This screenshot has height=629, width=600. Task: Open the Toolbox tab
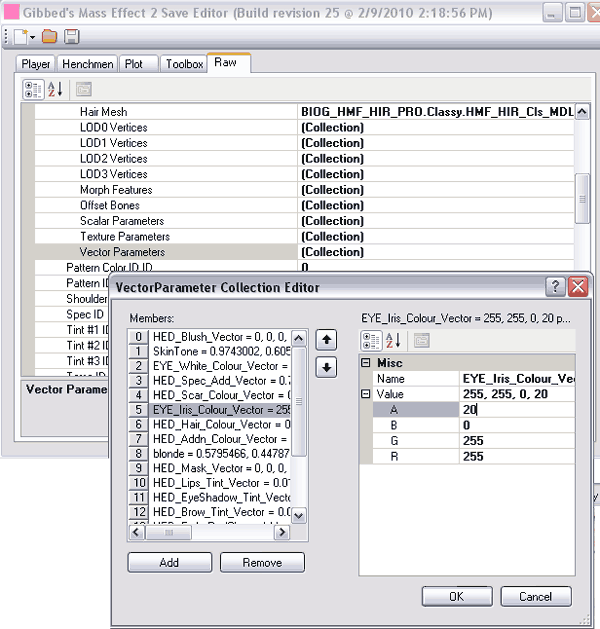pos(184,64)
